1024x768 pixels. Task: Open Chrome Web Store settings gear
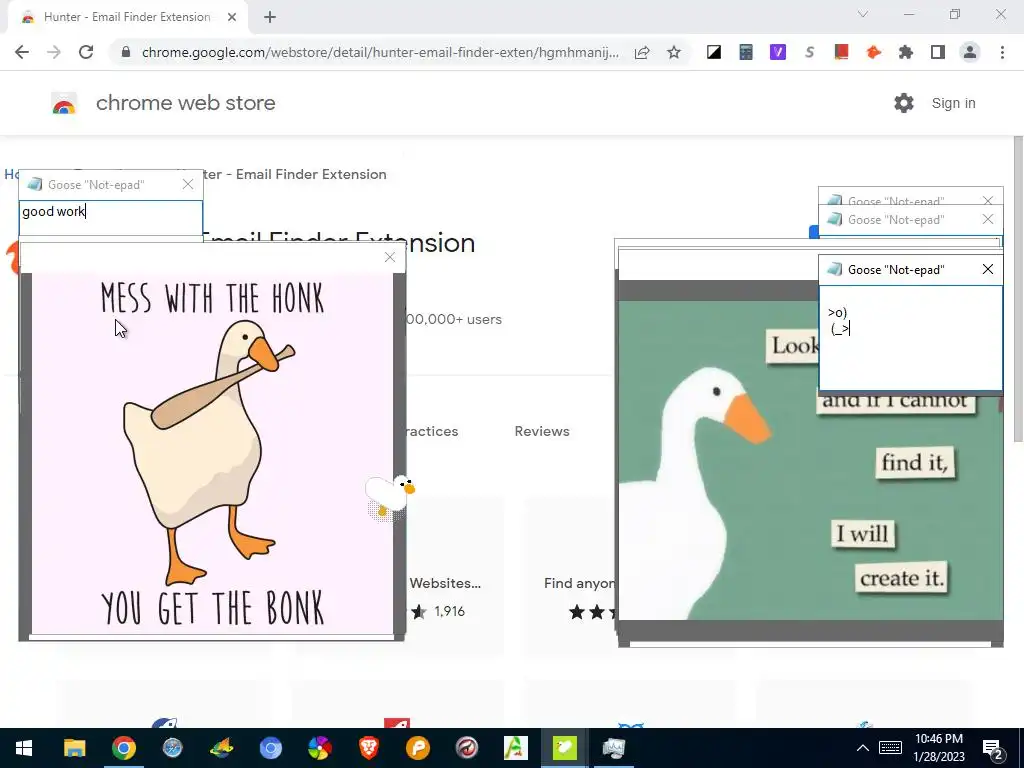coord(904,103)
